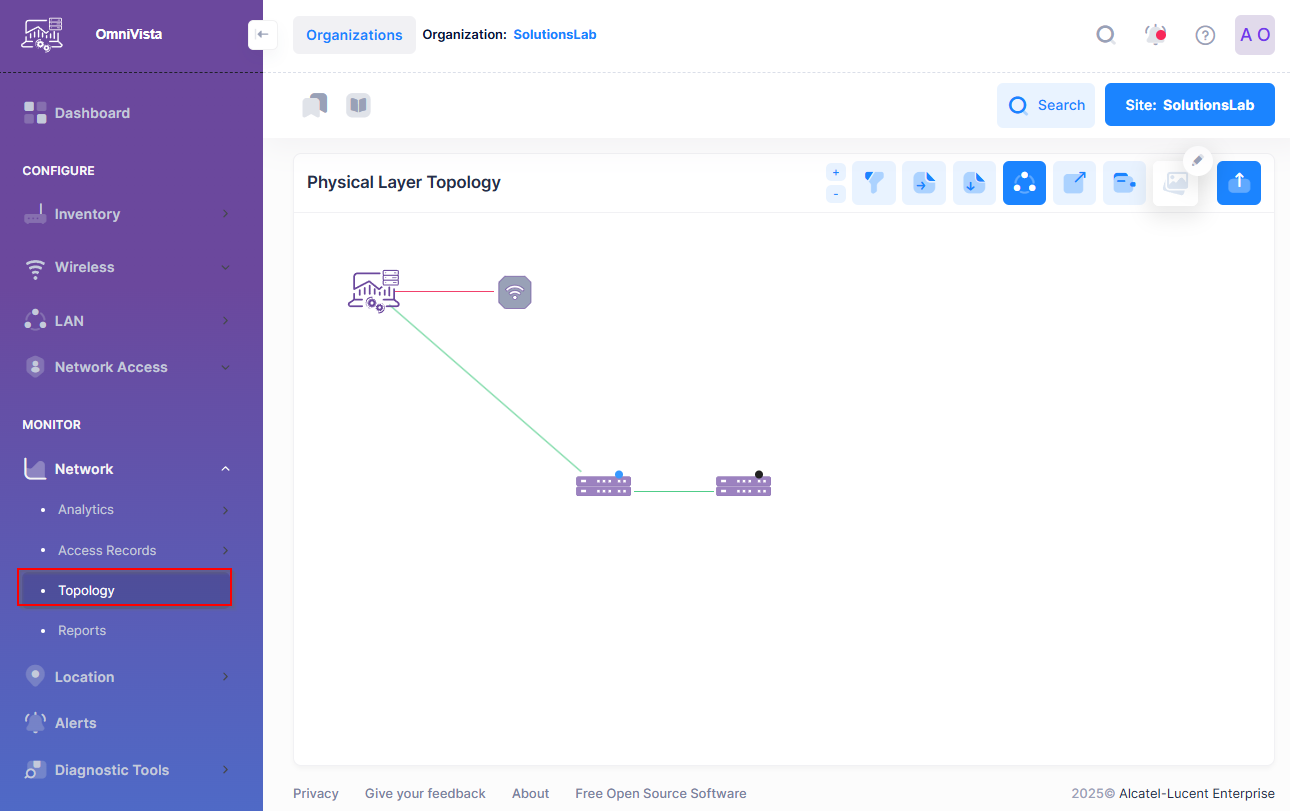Screen dimensions: 1290x811
Task: Open the notifications bell icon
Action: [x=1155, y=35]
